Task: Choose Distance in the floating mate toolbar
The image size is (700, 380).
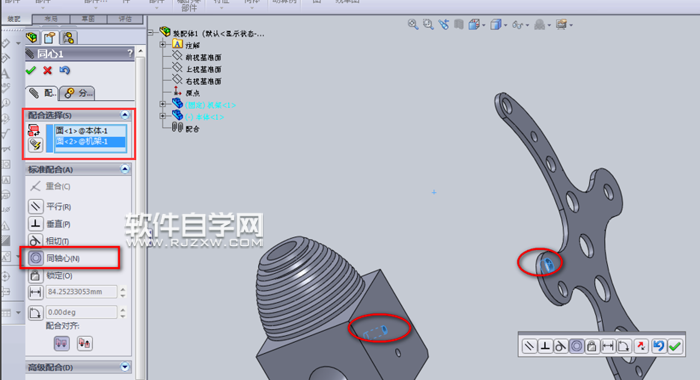Action: [608, 346]
